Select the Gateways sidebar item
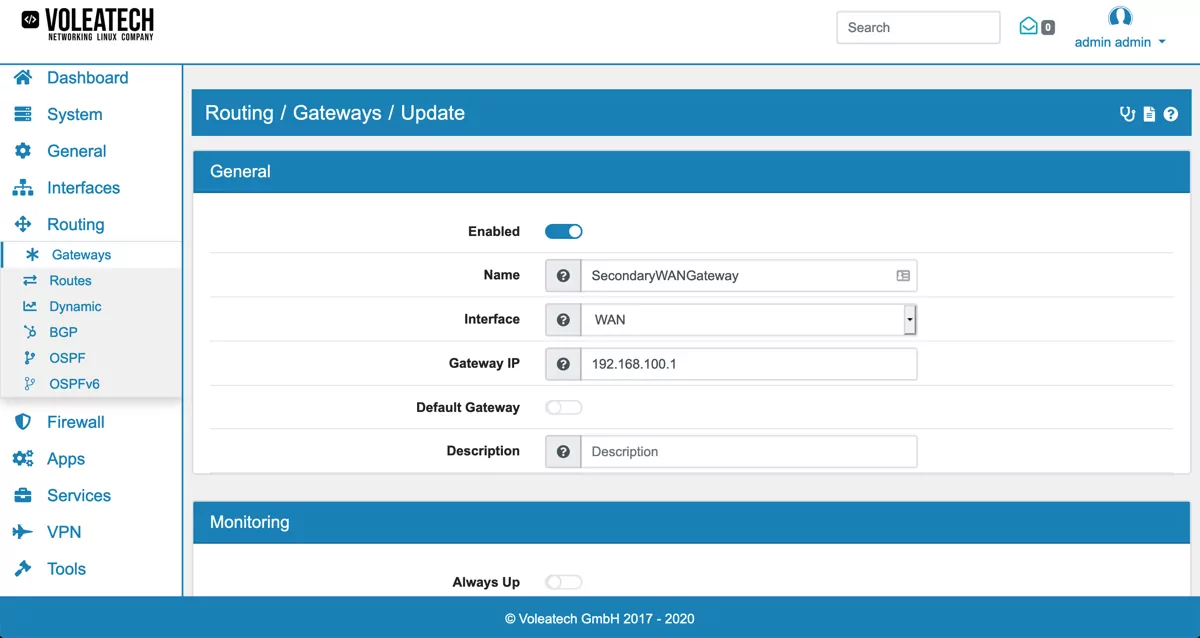Screen dimensions: 1200x638 point(81,254)
